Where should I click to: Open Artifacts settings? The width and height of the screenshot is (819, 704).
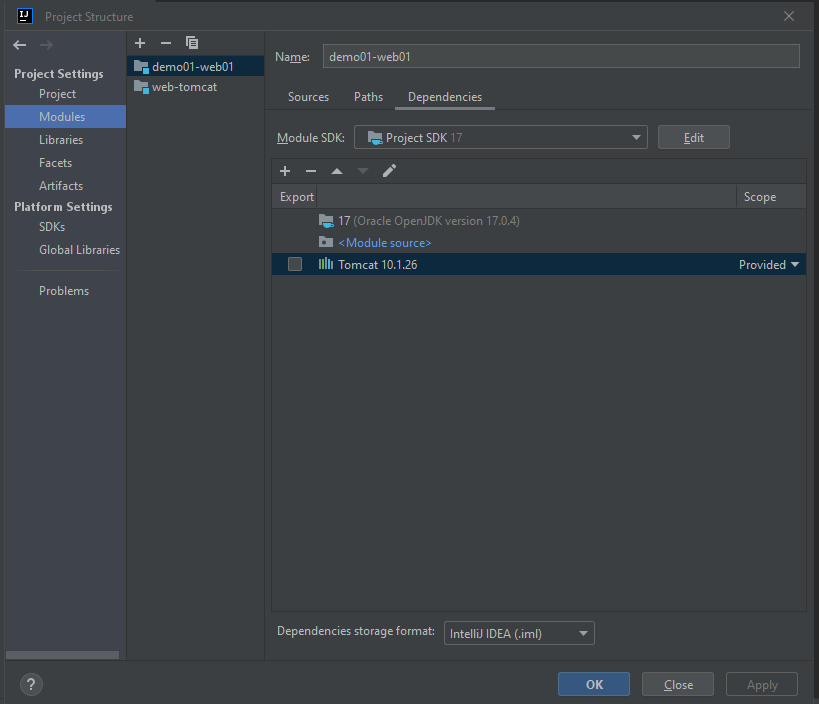61,185
